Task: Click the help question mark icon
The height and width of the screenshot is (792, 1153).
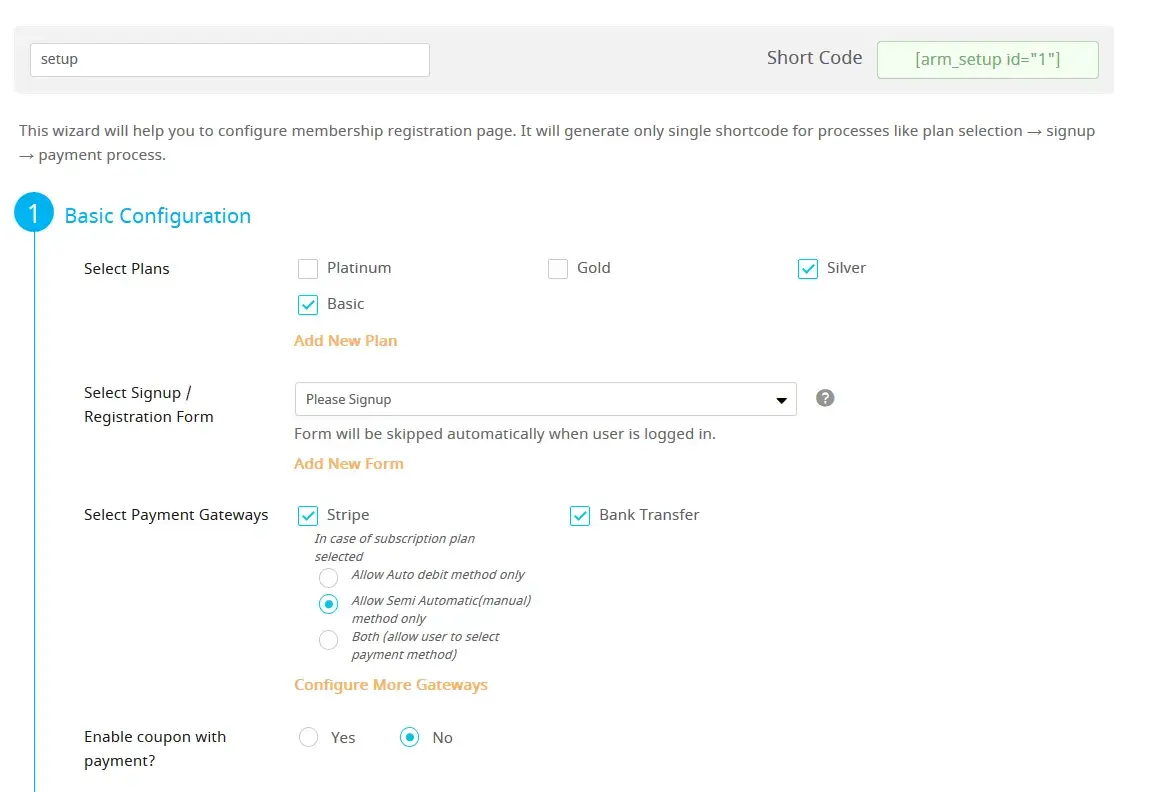Action: pyautogui.click(x=825, y=398)
